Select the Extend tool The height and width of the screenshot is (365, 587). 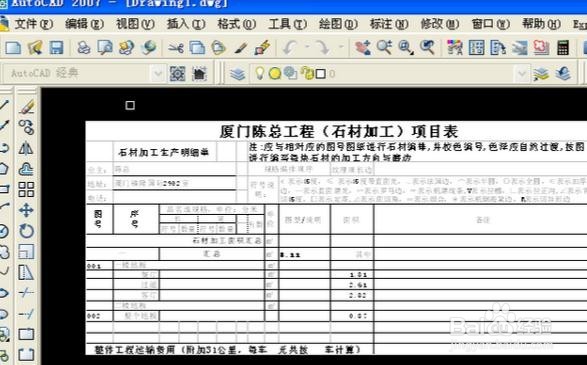[26, 313]
